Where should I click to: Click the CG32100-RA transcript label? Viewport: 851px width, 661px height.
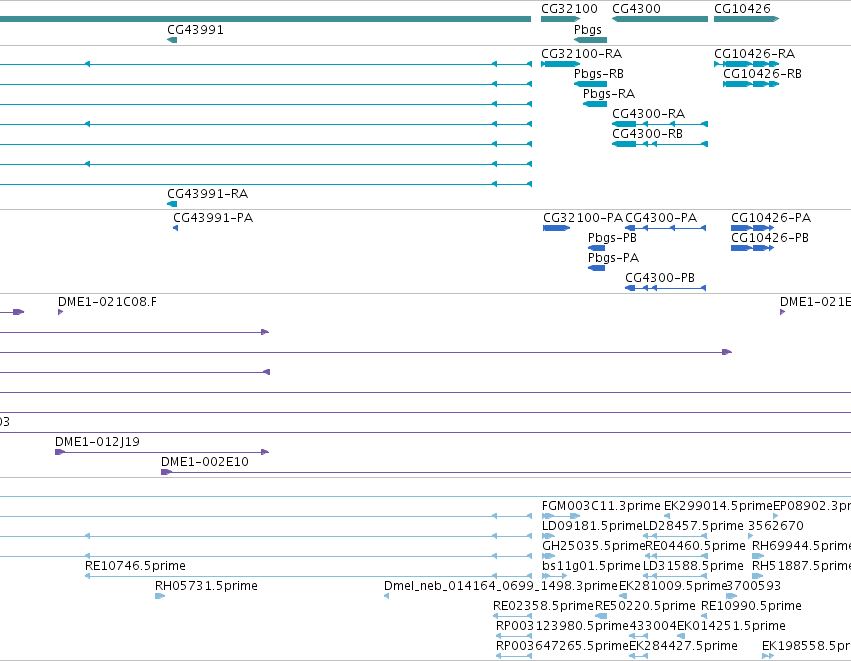pyautogui.click(x=581, y=54)
